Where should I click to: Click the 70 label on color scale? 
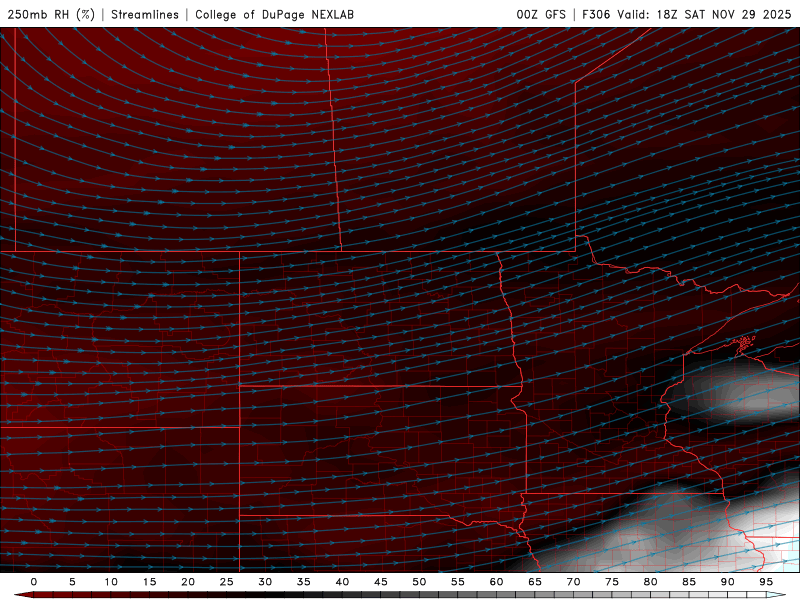(x=573, y=582)
